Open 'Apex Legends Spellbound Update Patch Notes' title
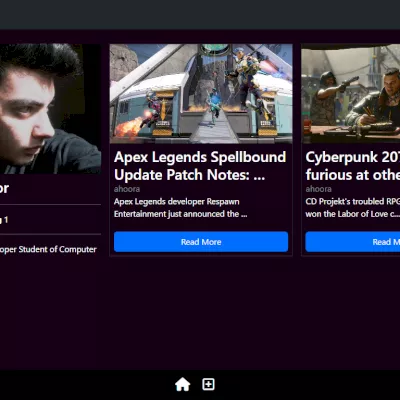 (x=200, y=166)
